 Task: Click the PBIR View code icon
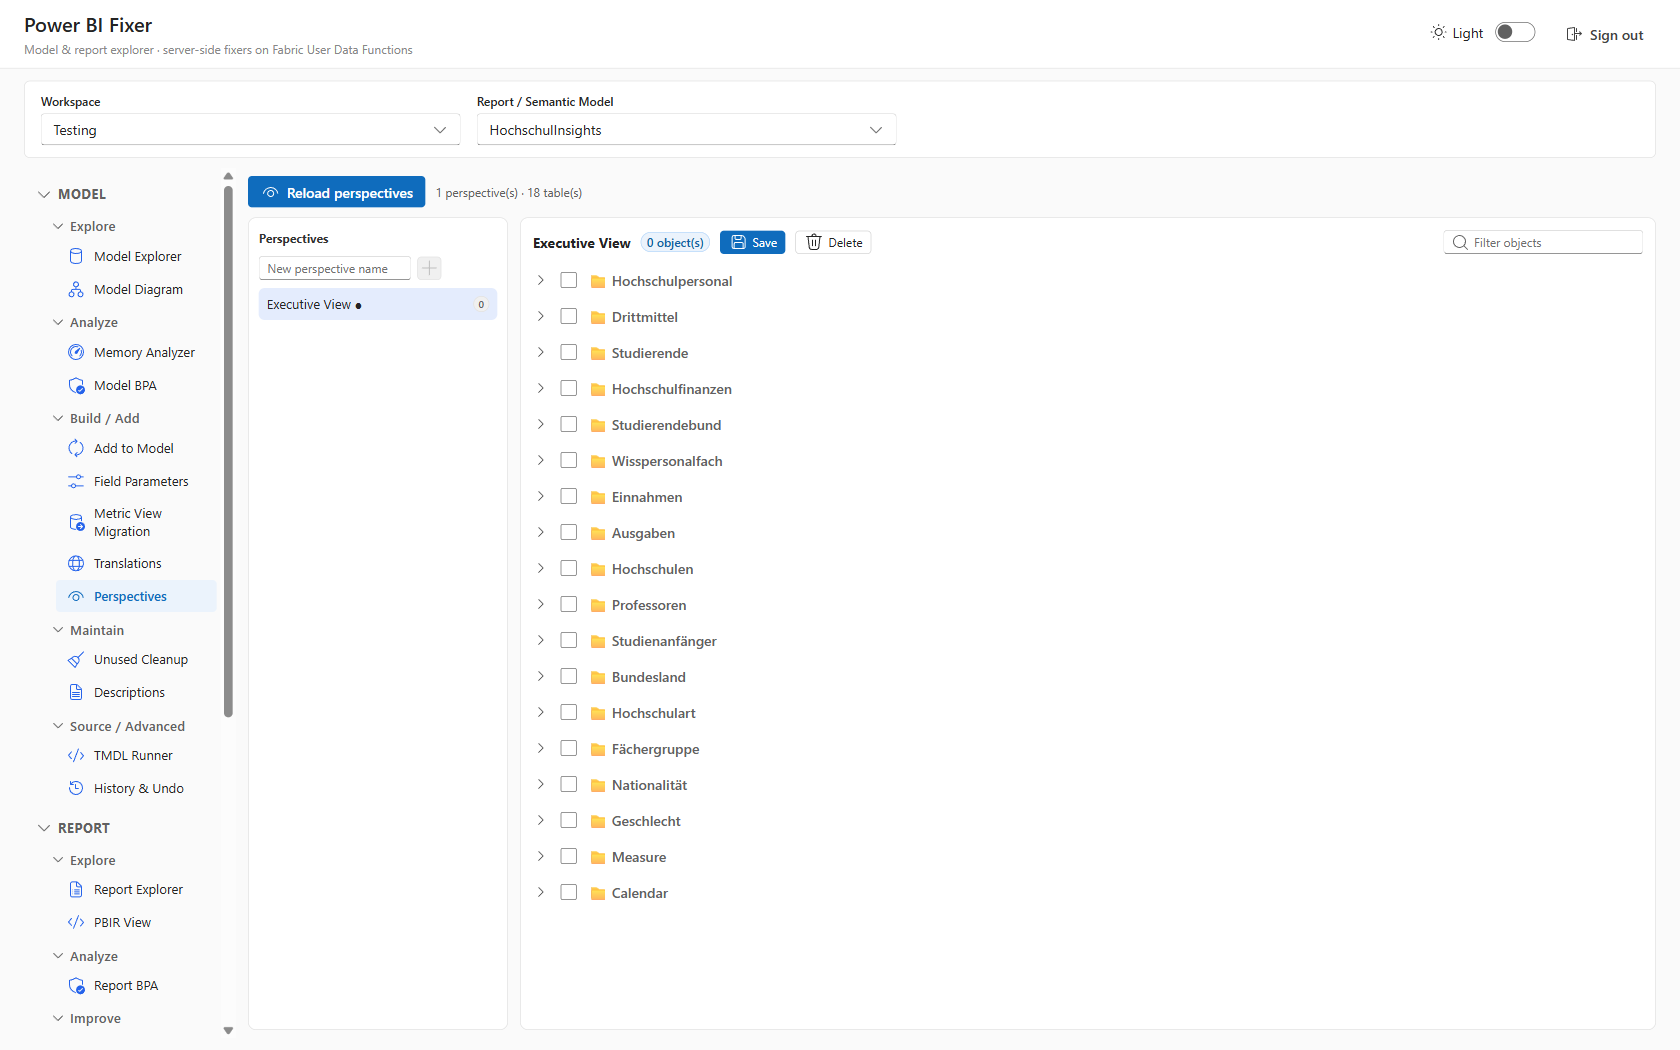click(76, 922)
